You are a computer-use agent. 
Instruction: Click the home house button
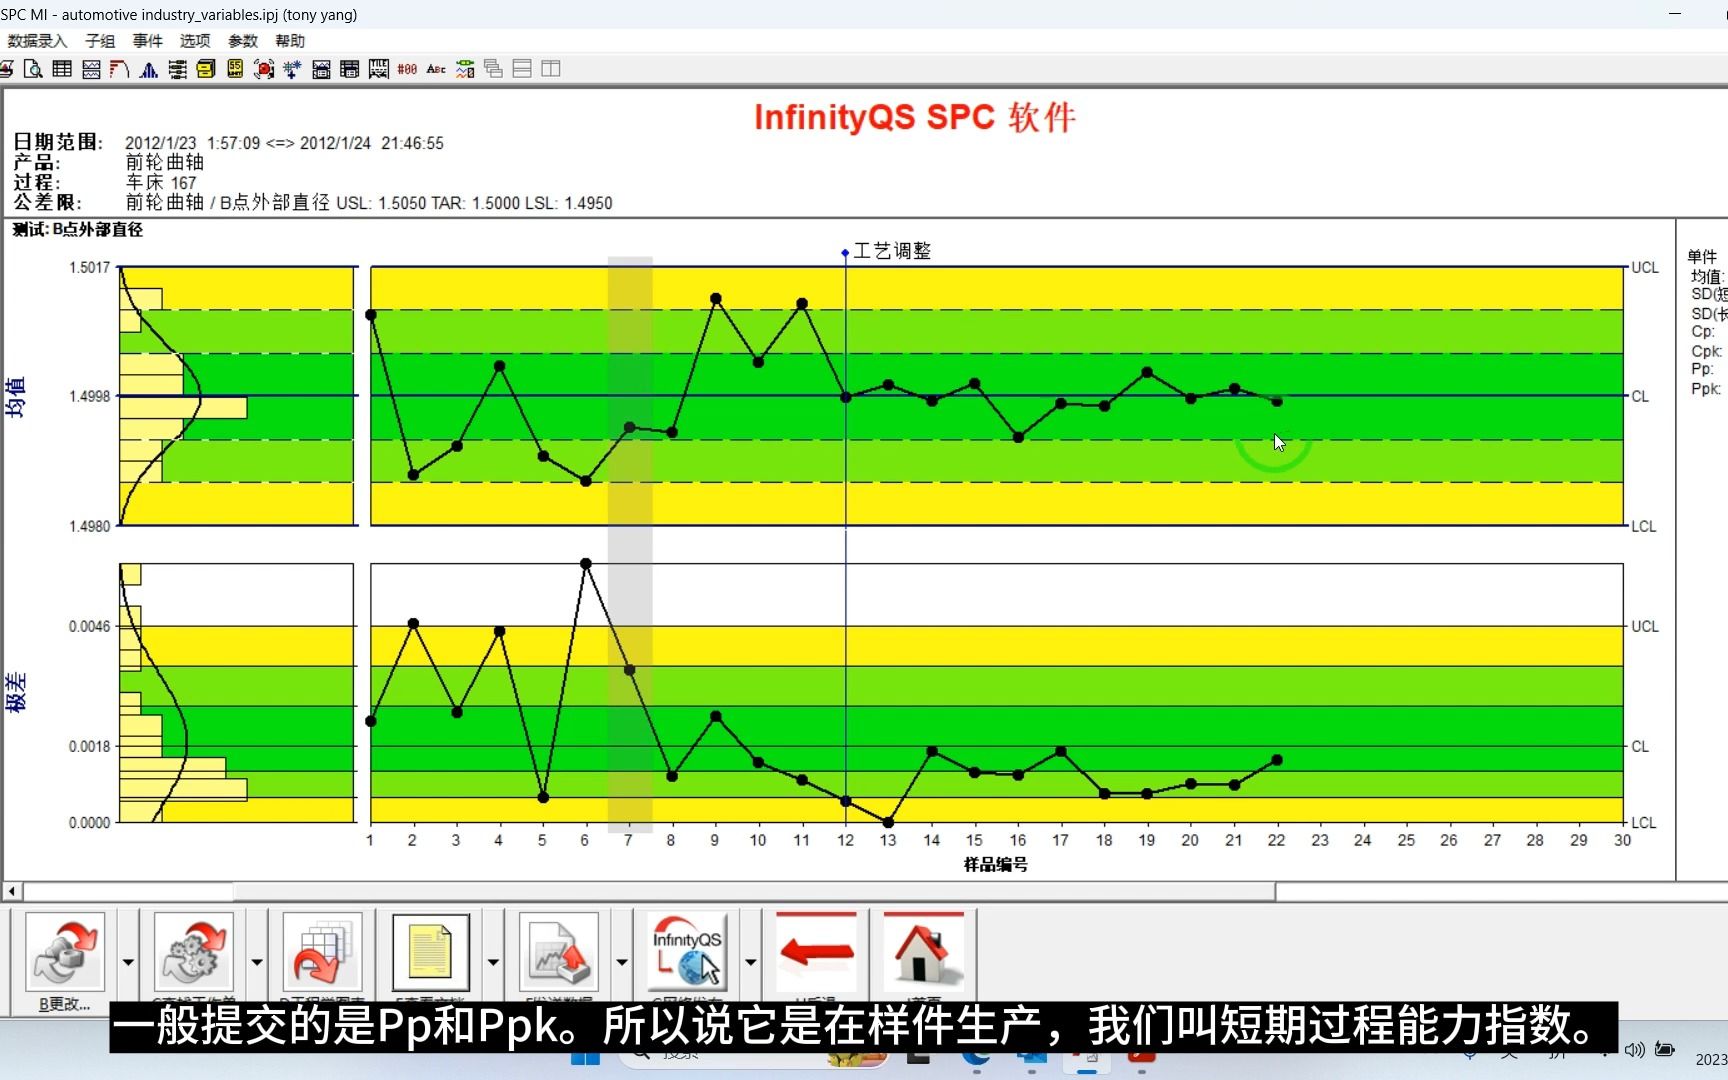coord(923,952)
